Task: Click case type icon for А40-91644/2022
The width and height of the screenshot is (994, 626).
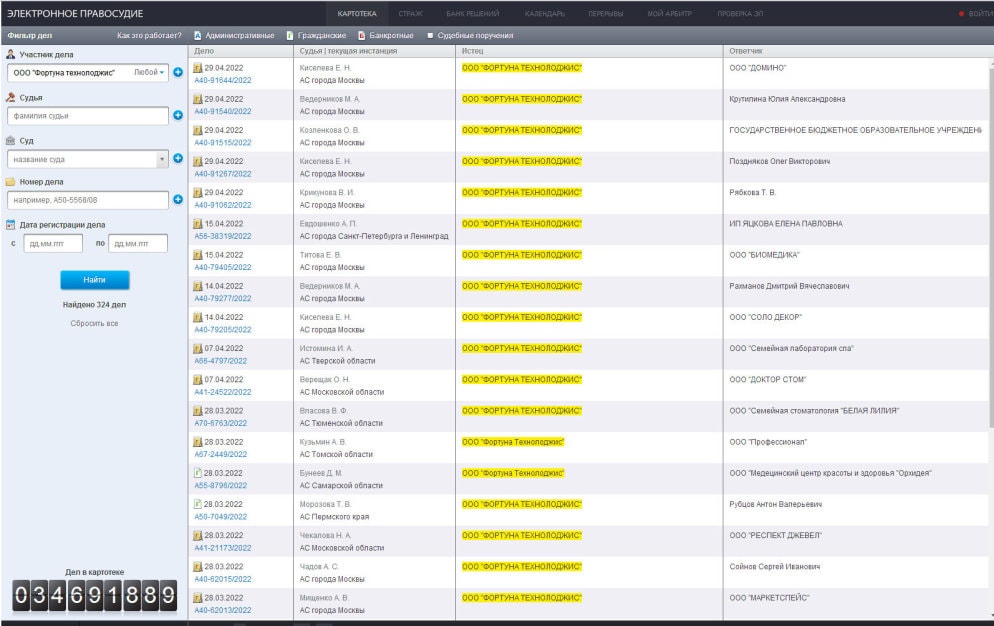Action: click(x=198, y=68)
